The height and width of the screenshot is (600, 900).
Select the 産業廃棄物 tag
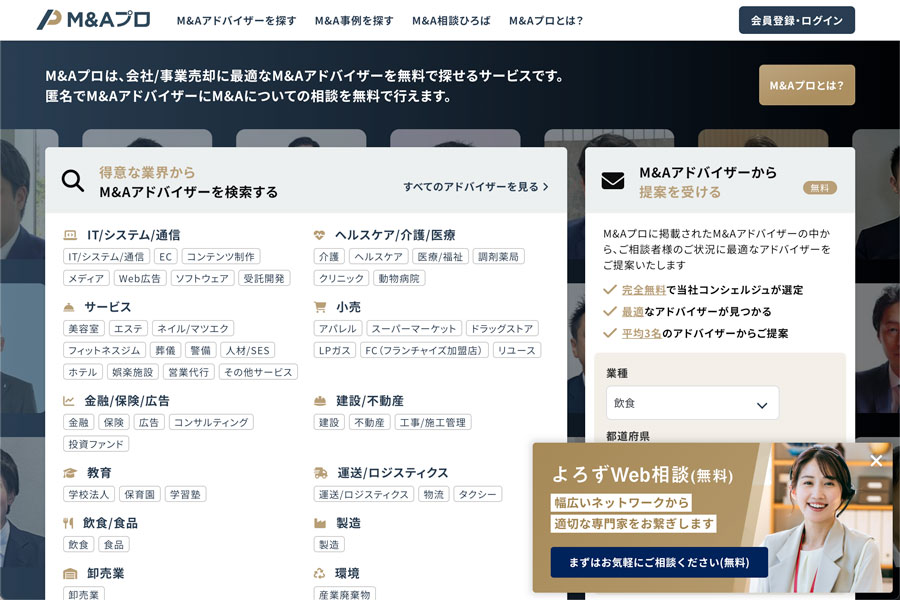344,594
